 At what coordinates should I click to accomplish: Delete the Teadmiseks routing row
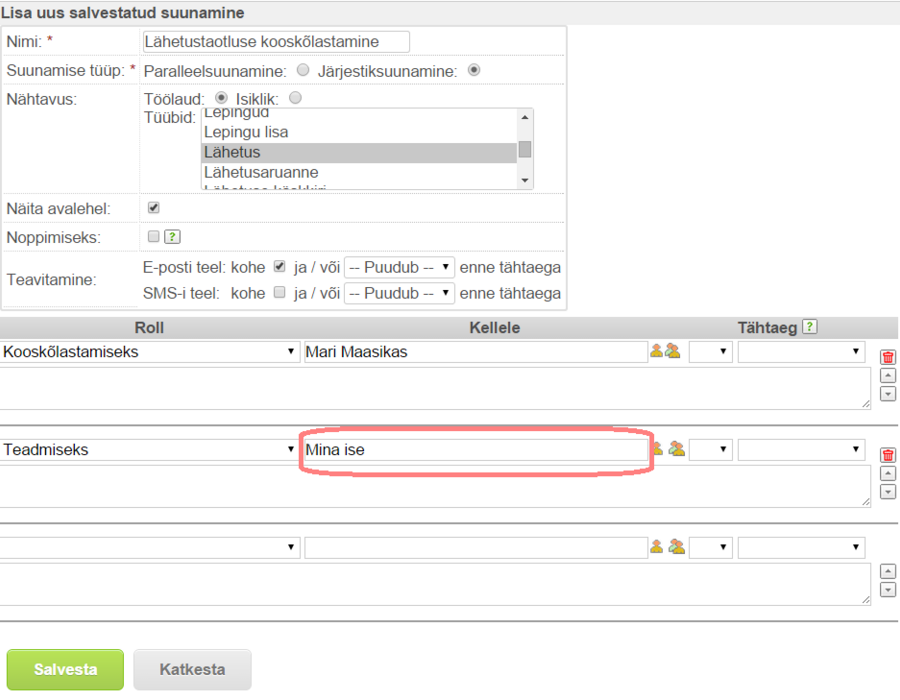click(x=888, y=455)
